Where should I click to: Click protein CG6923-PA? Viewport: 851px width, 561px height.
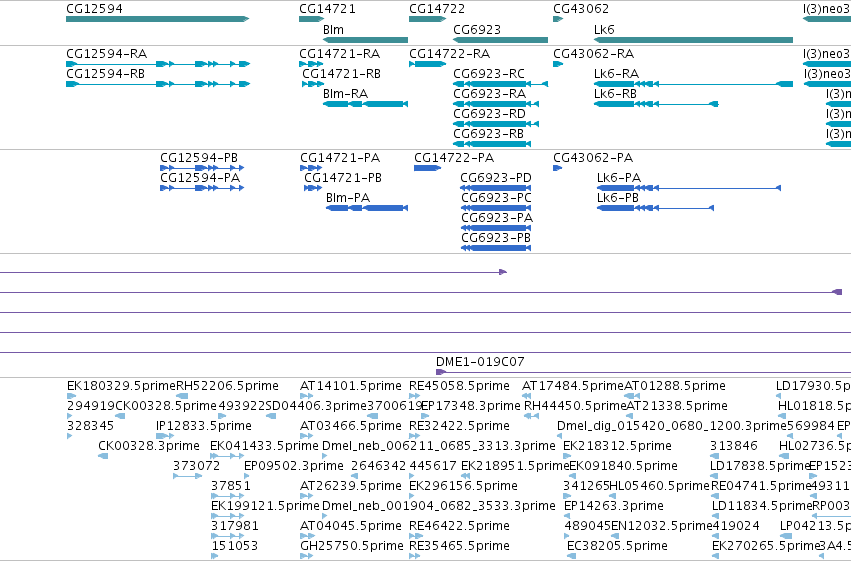tap(496, 228)
